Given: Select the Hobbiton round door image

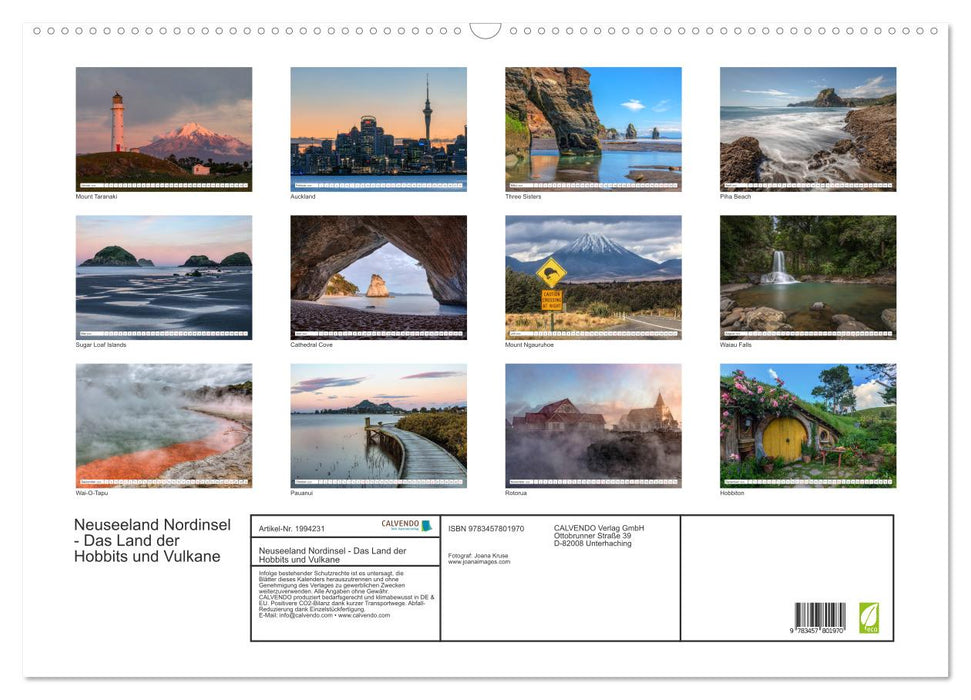Looking at the screenshot, I should 807,425.
